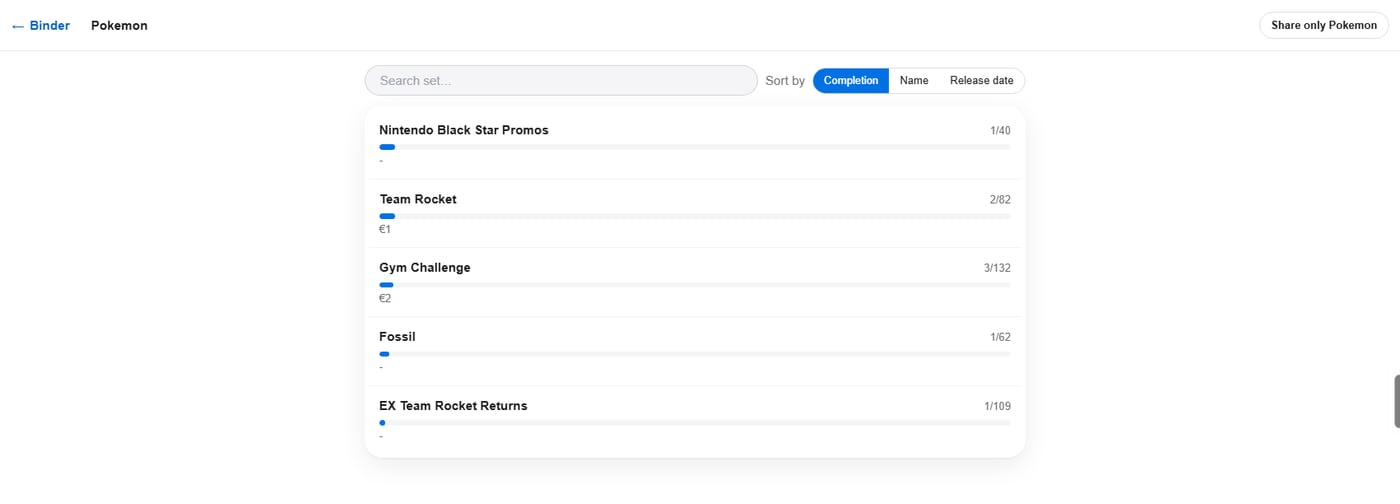The image size is (1400, 504).
Task: Open the Fossil set
Action: point(695,352)
